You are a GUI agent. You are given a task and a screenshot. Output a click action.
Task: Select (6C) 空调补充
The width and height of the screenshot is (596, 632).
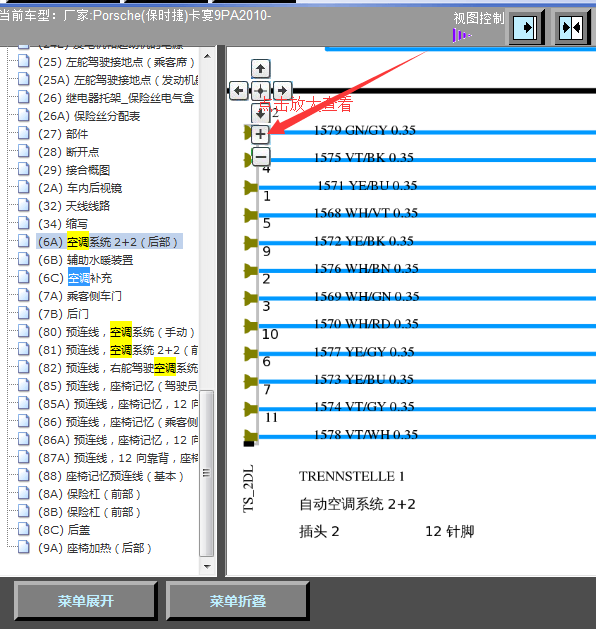point(75,278)
